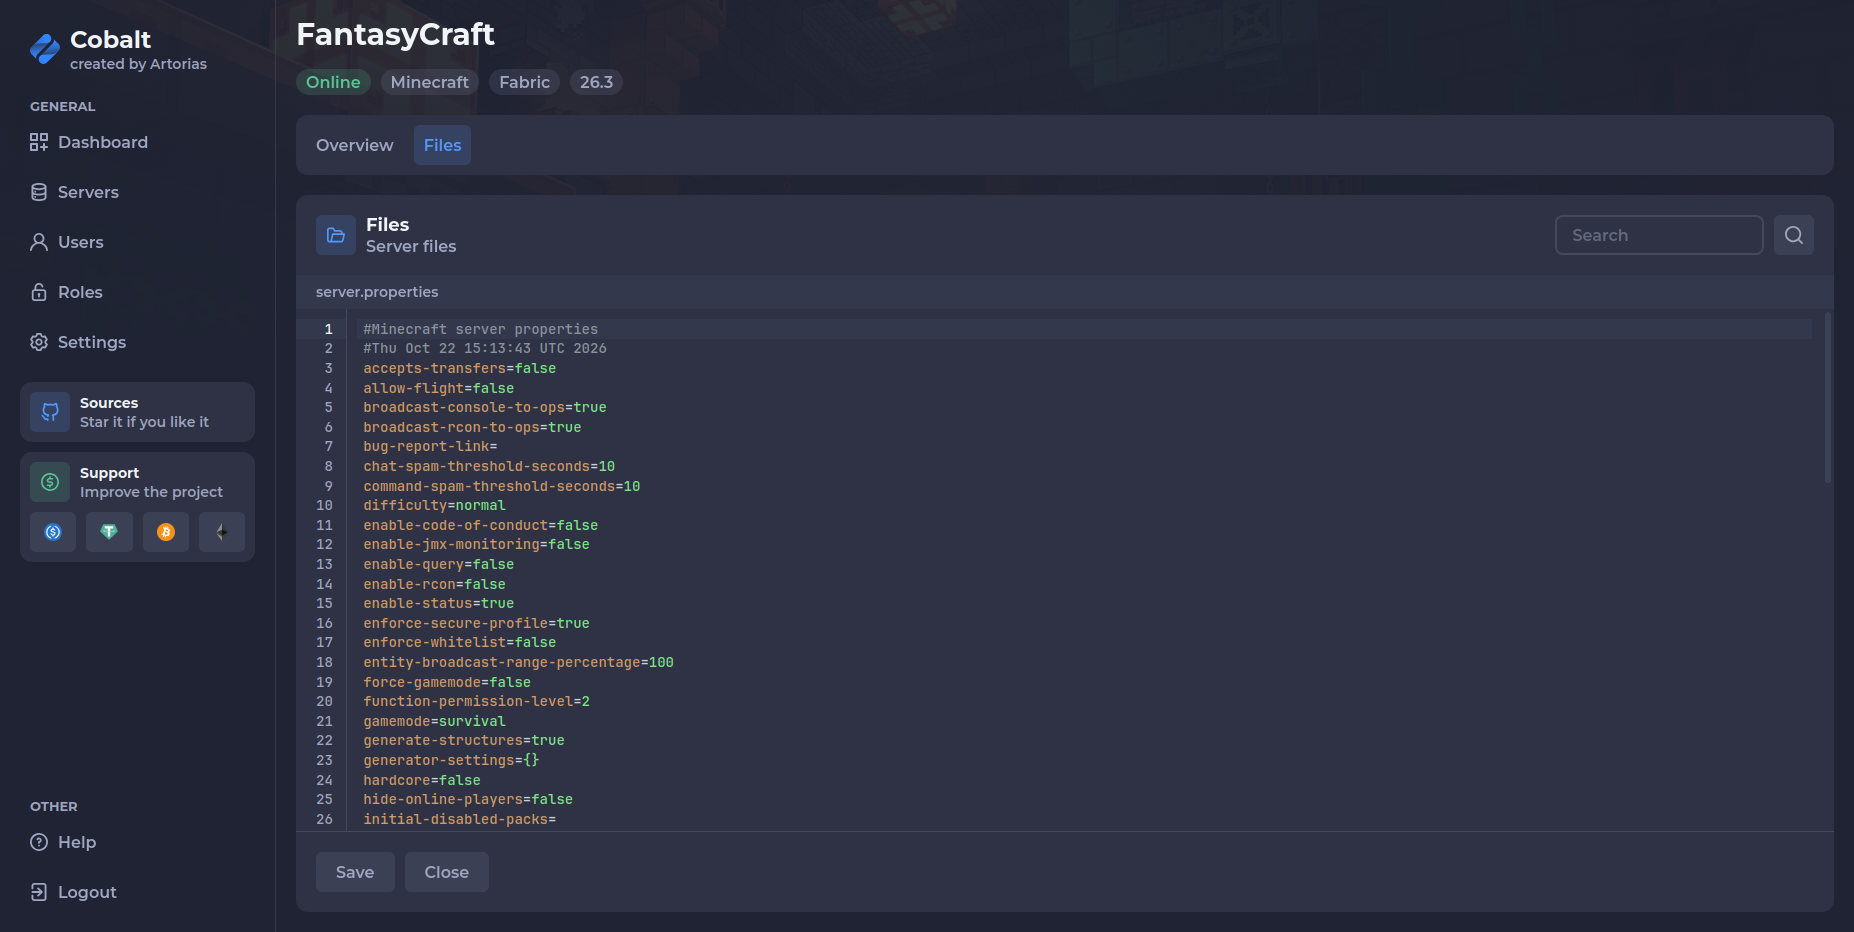The image size is (1854, 932).
Task: Click the Logout icon
Action: pyautogui.click(x=39, y=892)
